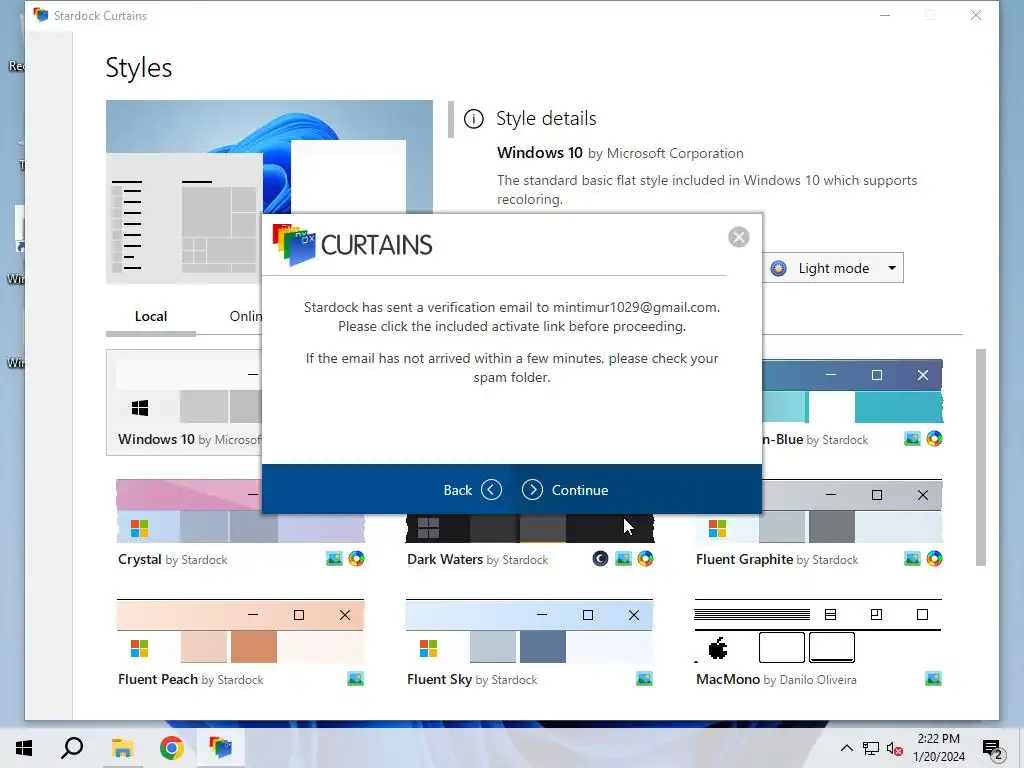Image resolution: width=1024 pixels, height=768 pixels.
Task: Click Crystal style's color wheel icon
Action: pos(357,558)
